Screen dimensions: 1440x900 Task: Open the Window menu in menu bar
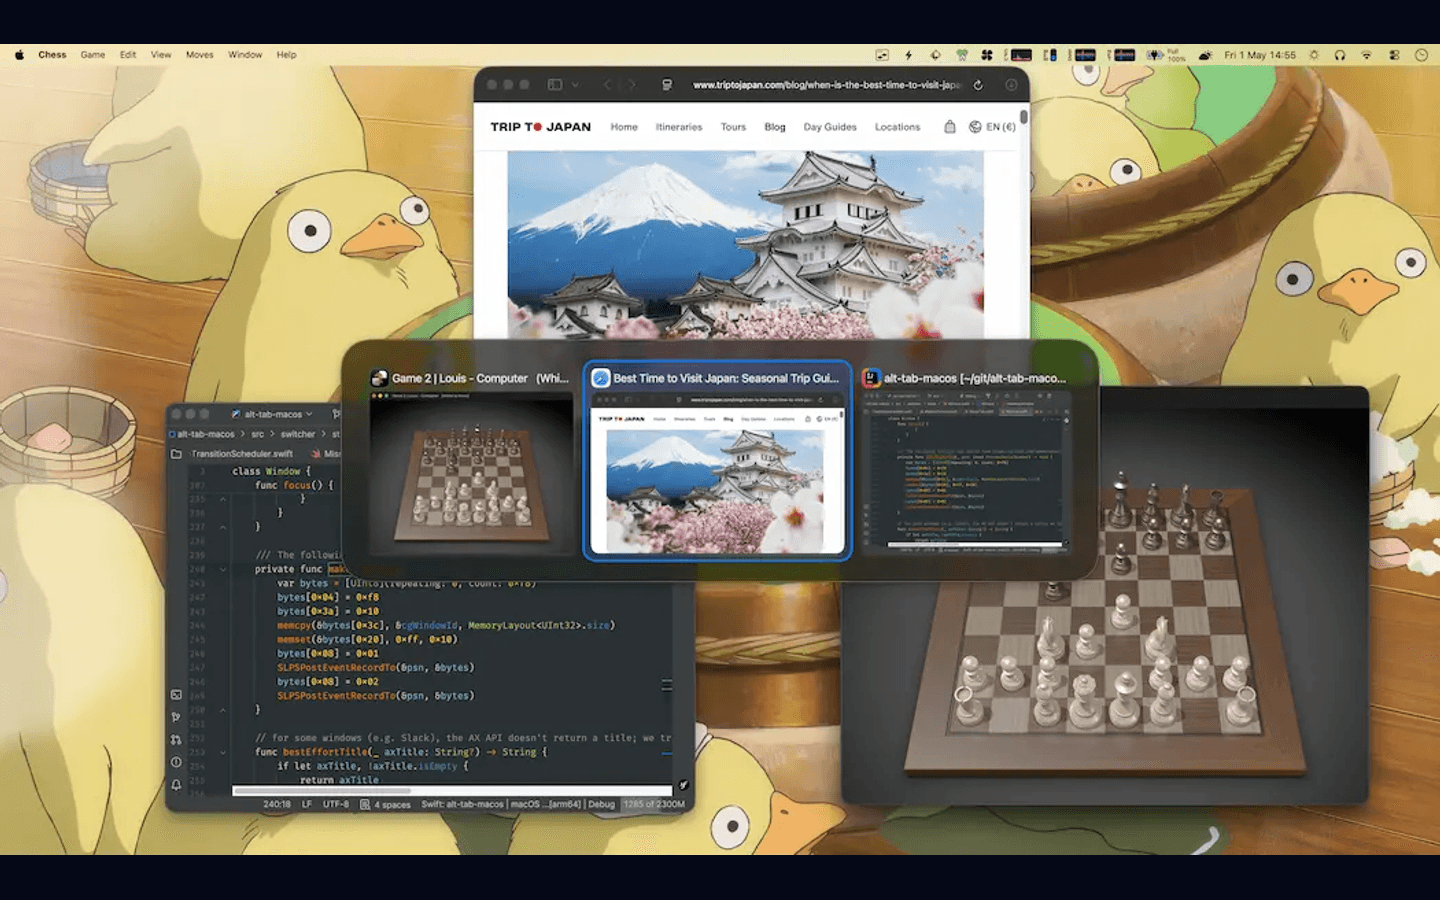245,55
